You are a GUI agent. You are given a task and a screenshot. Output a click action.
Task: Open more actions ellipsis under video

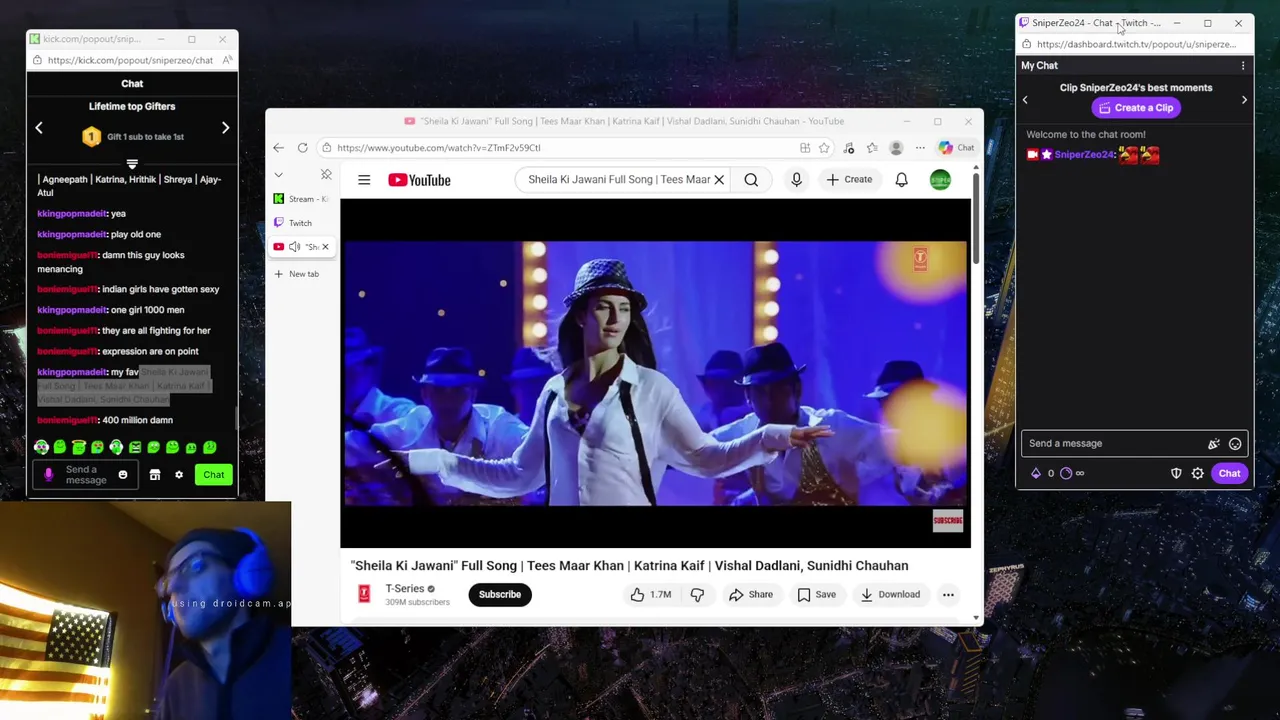click(948, 595)
